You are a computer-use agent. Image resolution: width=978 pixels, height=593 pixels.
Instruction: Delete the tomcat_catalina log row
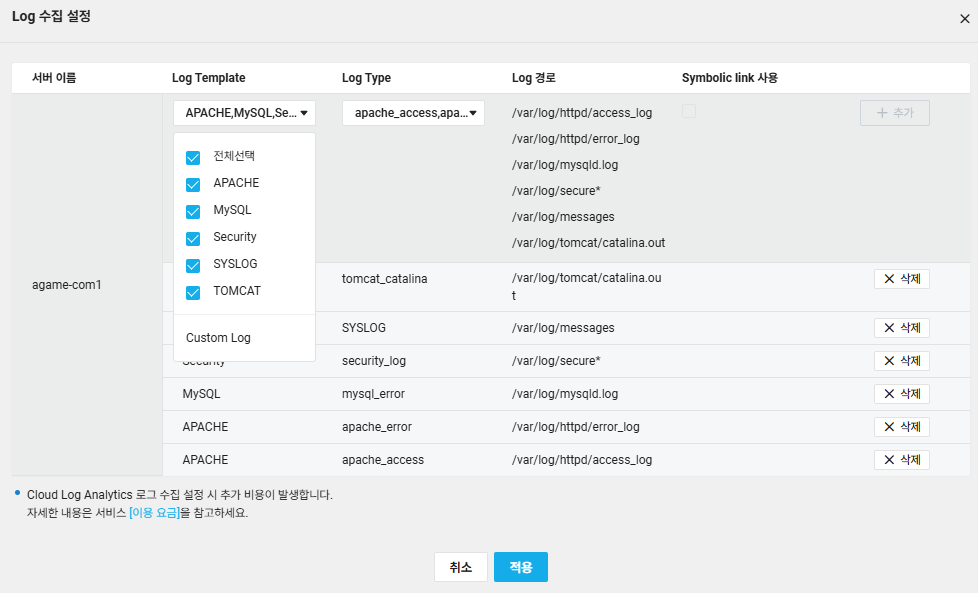point(902,279)
